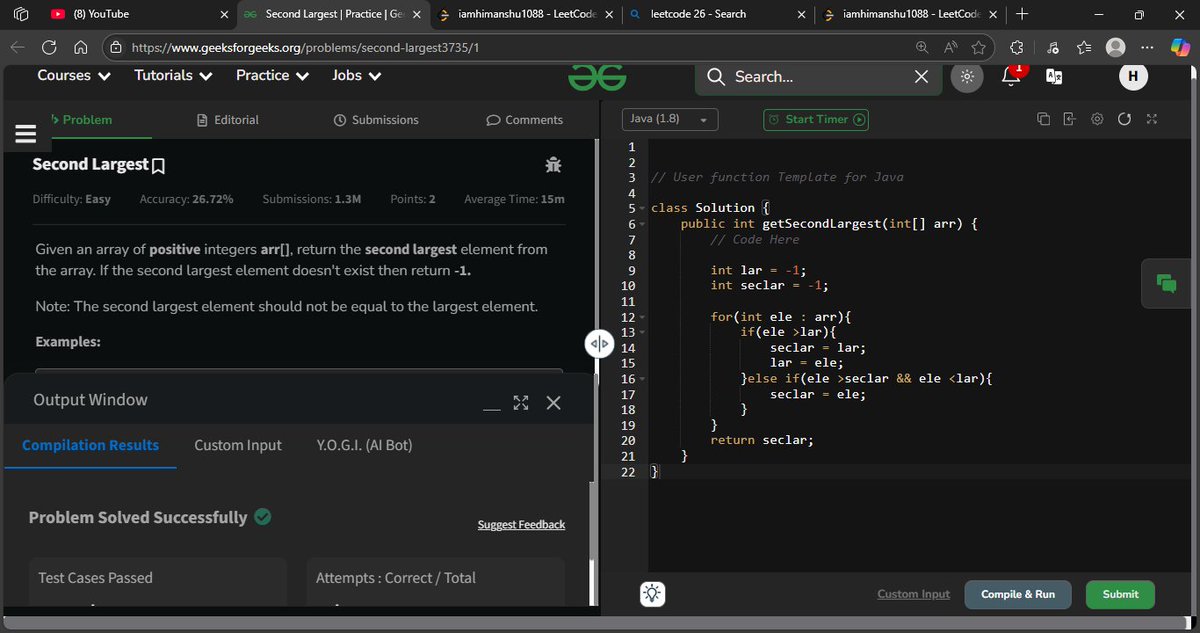
Task: Open the notifications bell
Action: [1012, 77]
